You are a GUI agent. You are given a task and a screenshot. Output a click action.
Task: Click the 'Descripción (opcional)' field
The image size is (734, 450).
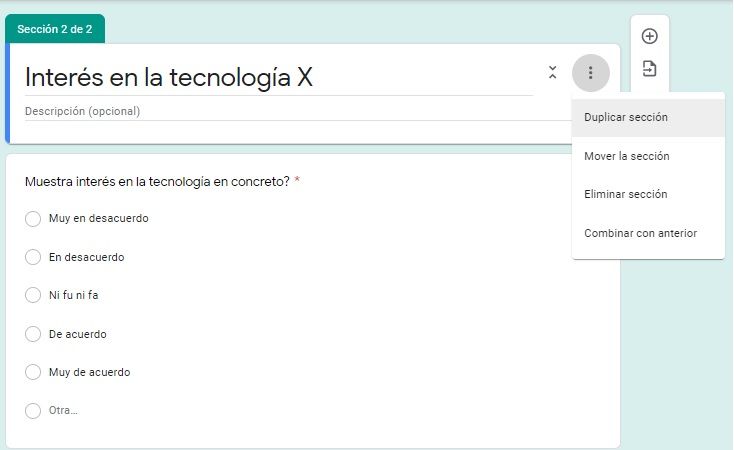(82, 111)
